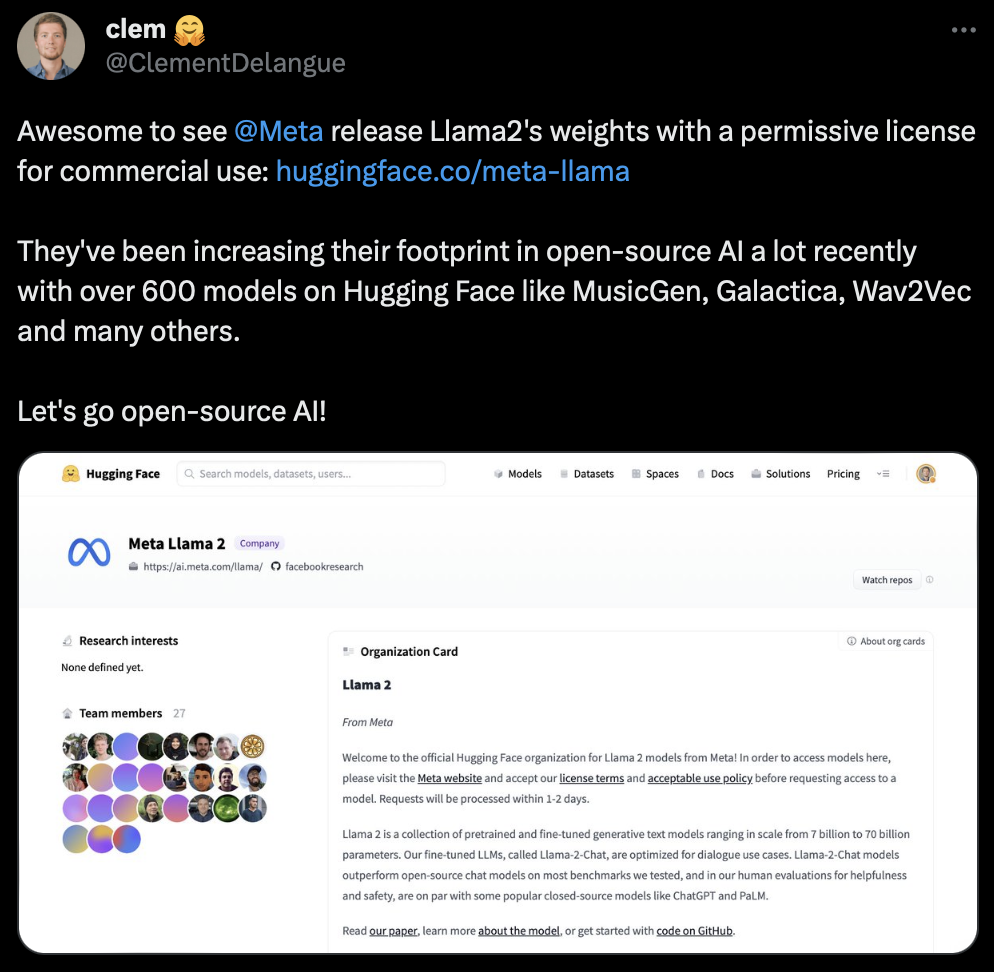Click the GitHub icon beside facebookresearch
The height and width of the screenshot is (972, 994).
coord(276,566)
